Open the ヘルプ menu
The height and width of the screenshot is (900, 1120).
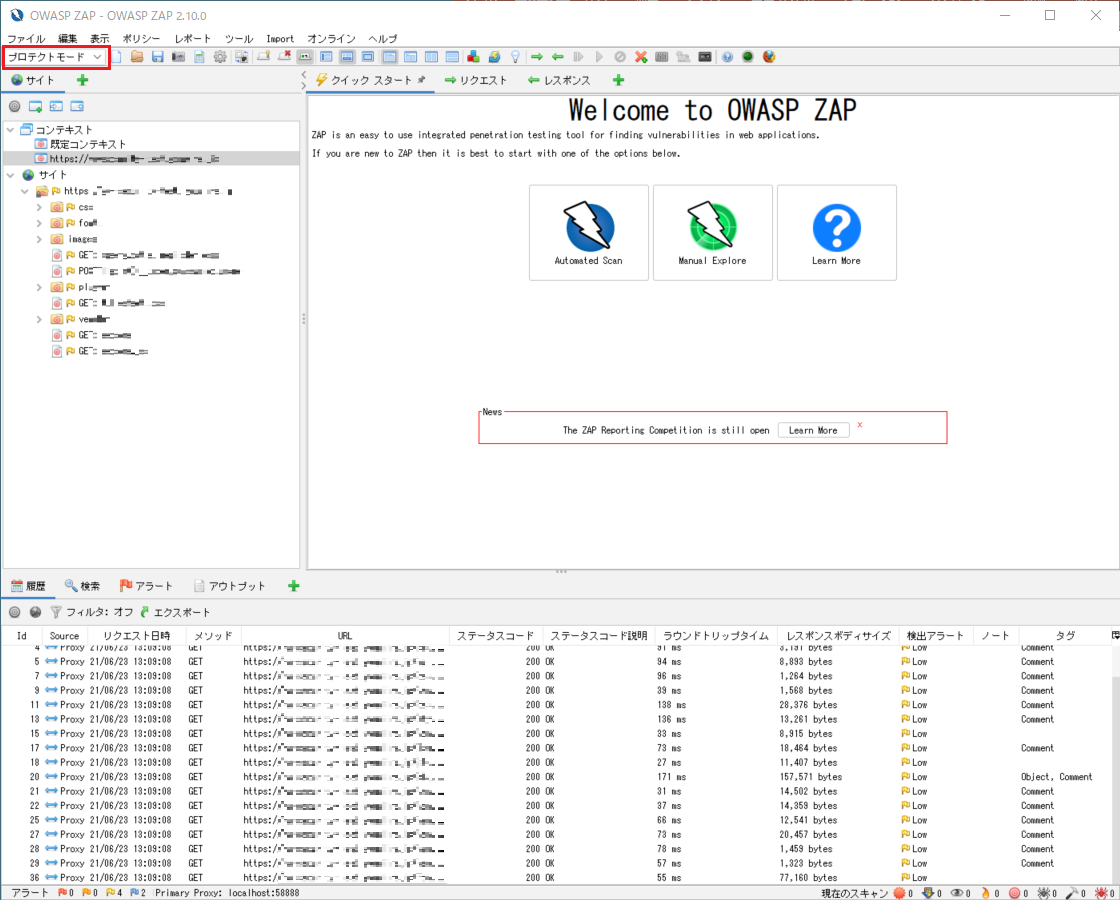(382, 39)
